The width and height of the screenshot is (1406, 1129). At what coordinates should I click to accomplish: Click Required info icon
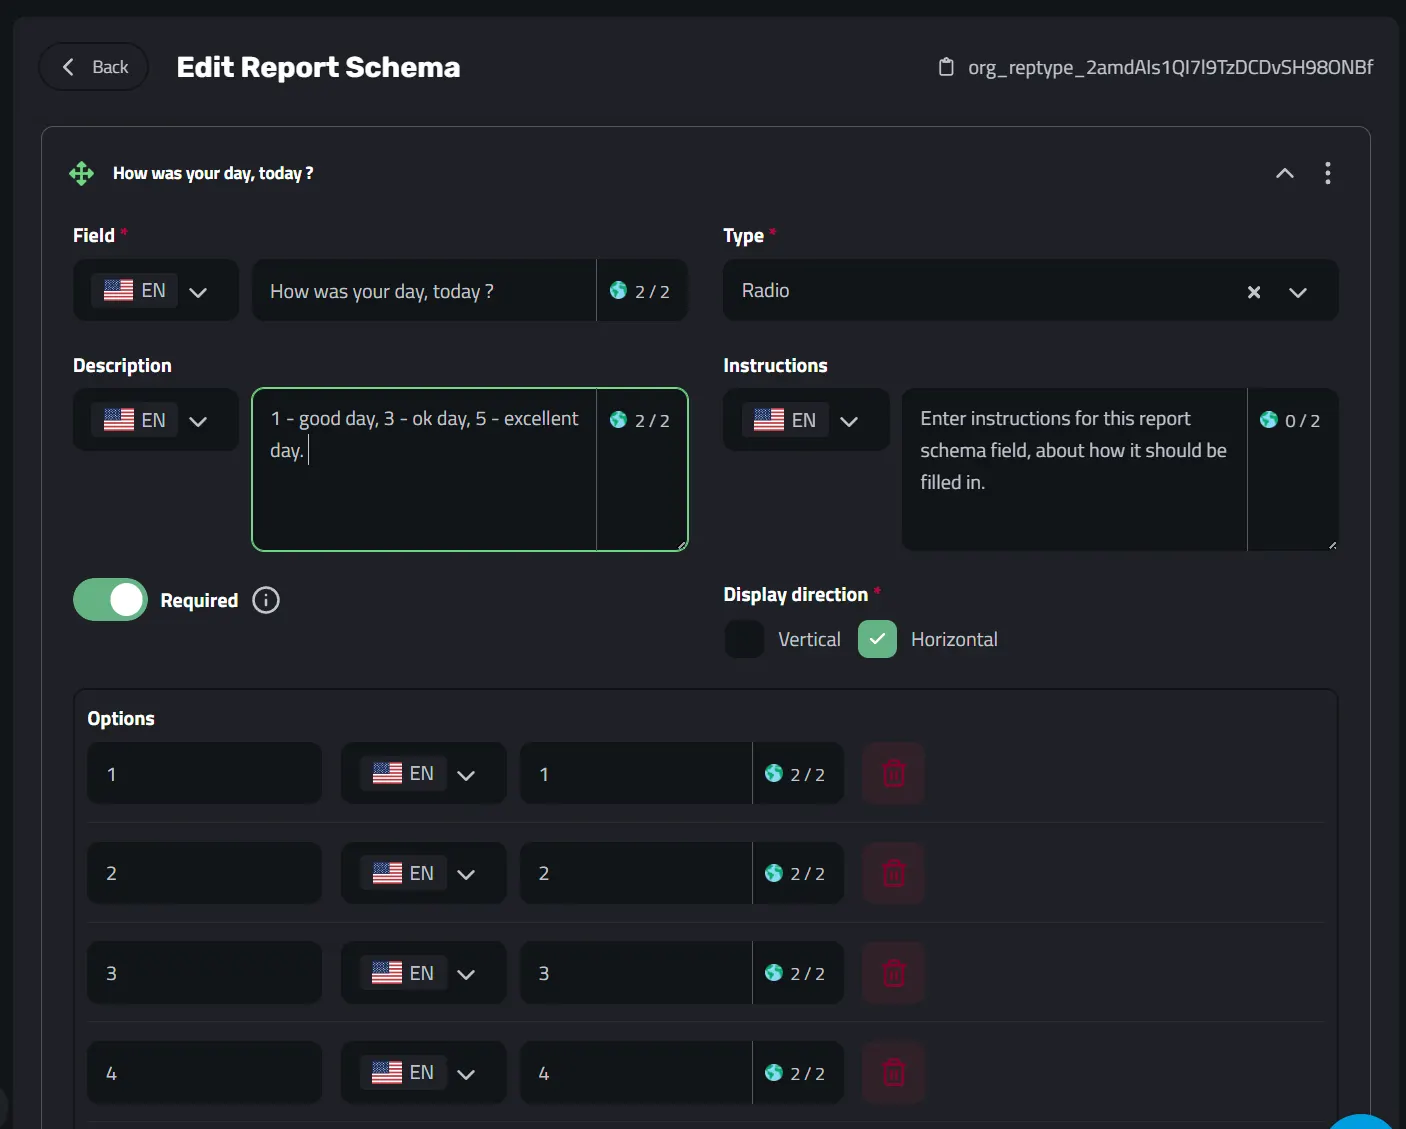click(266, 600)
